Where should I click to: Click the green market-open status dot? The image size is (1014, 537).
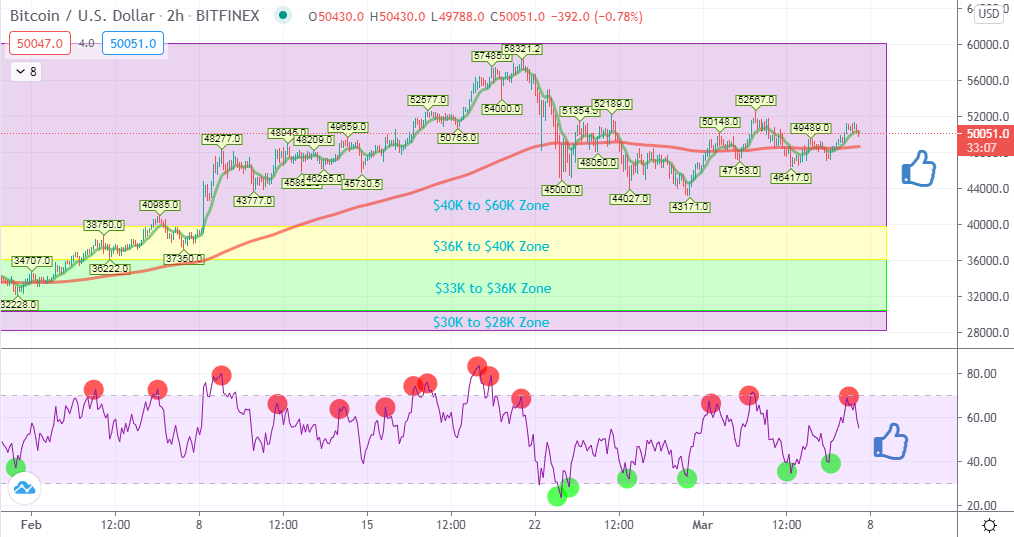coord(283,15)
